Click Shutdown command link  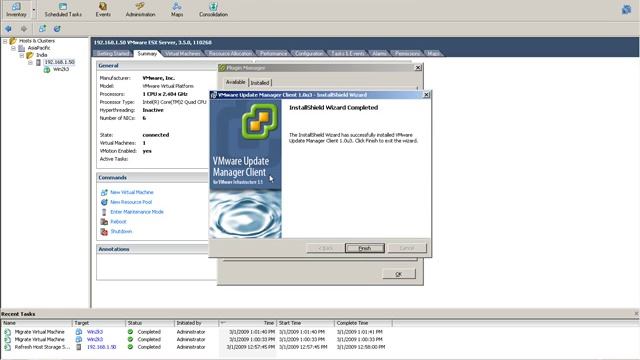(121, 231)
